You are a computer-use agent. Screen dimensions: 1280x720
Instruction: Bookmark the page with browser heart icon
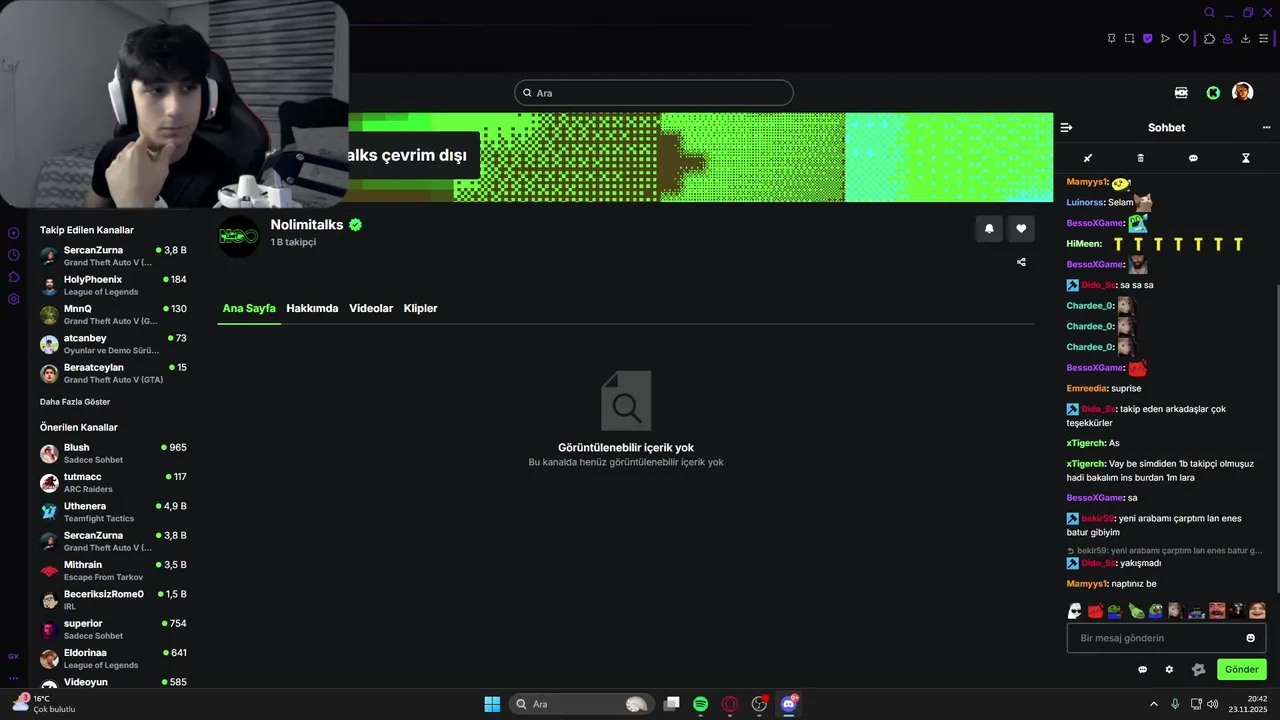pyautogui.click(x=1183, y=39)
